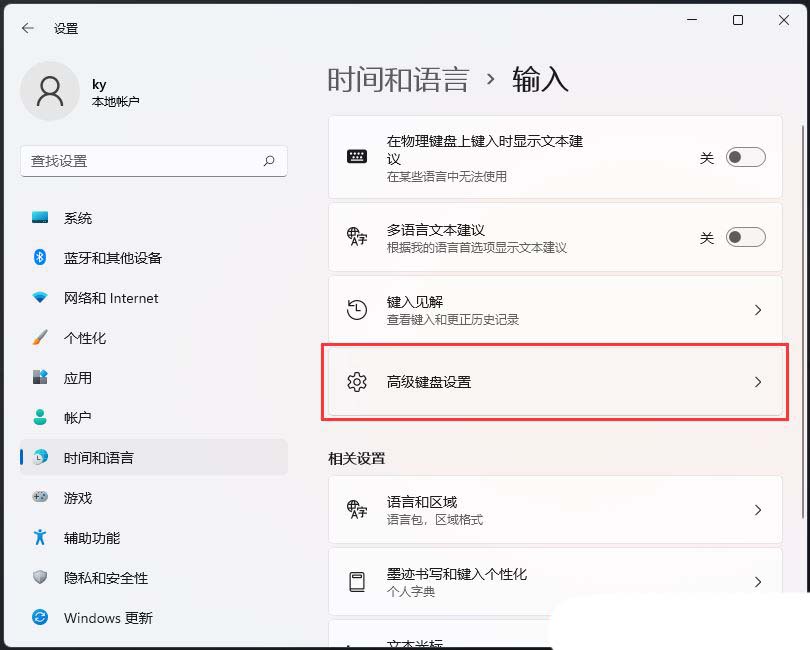810x650 pixels.
Task: Click the back arrow icon
Action: (27, 28)
